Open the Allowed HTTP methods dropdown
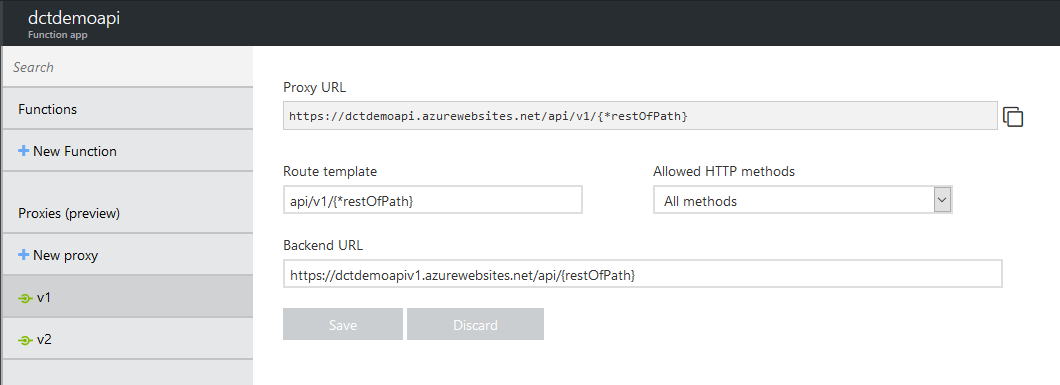The width and height of the screenshot is (1060, 385). click(x=802, y=201)
